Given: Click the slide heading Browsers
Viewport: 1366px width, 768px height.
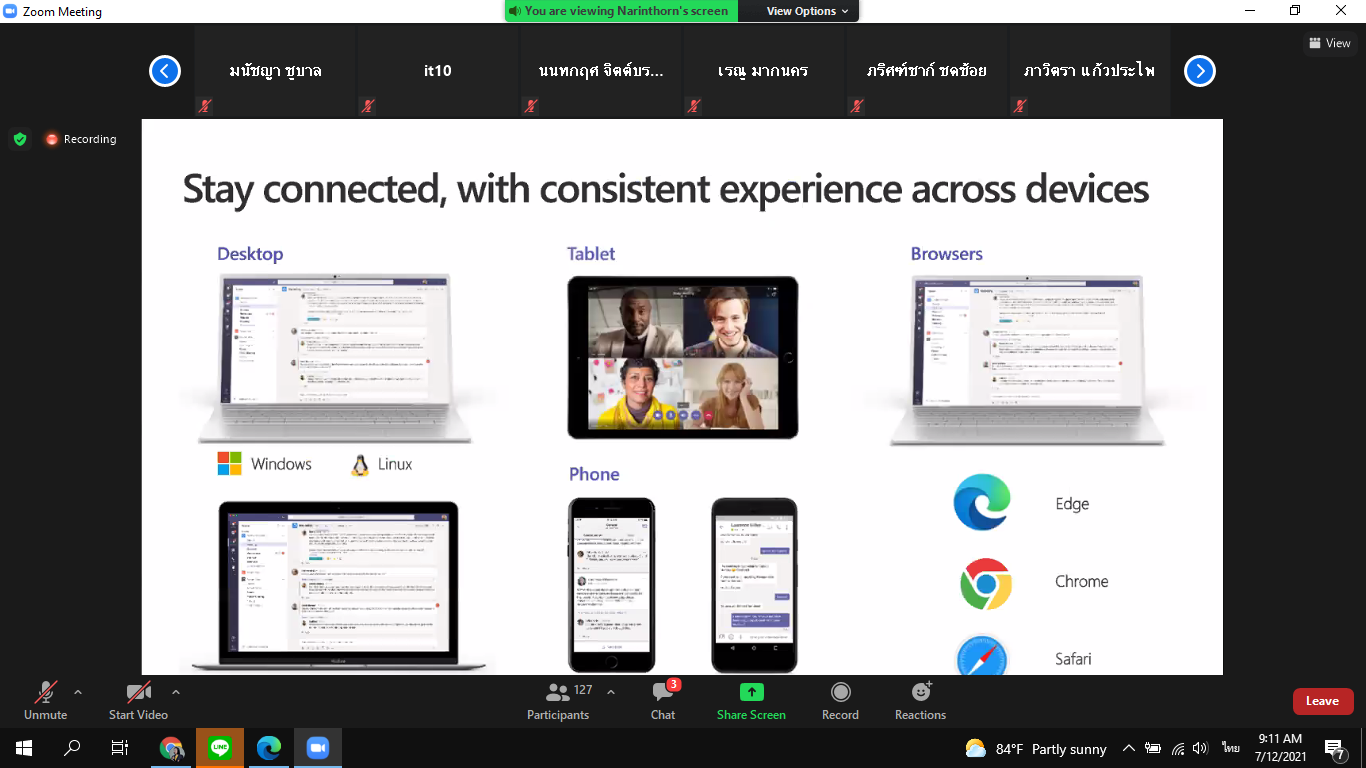Looking at the screenshot, I should pyautogui.click(x=947, y=254).
